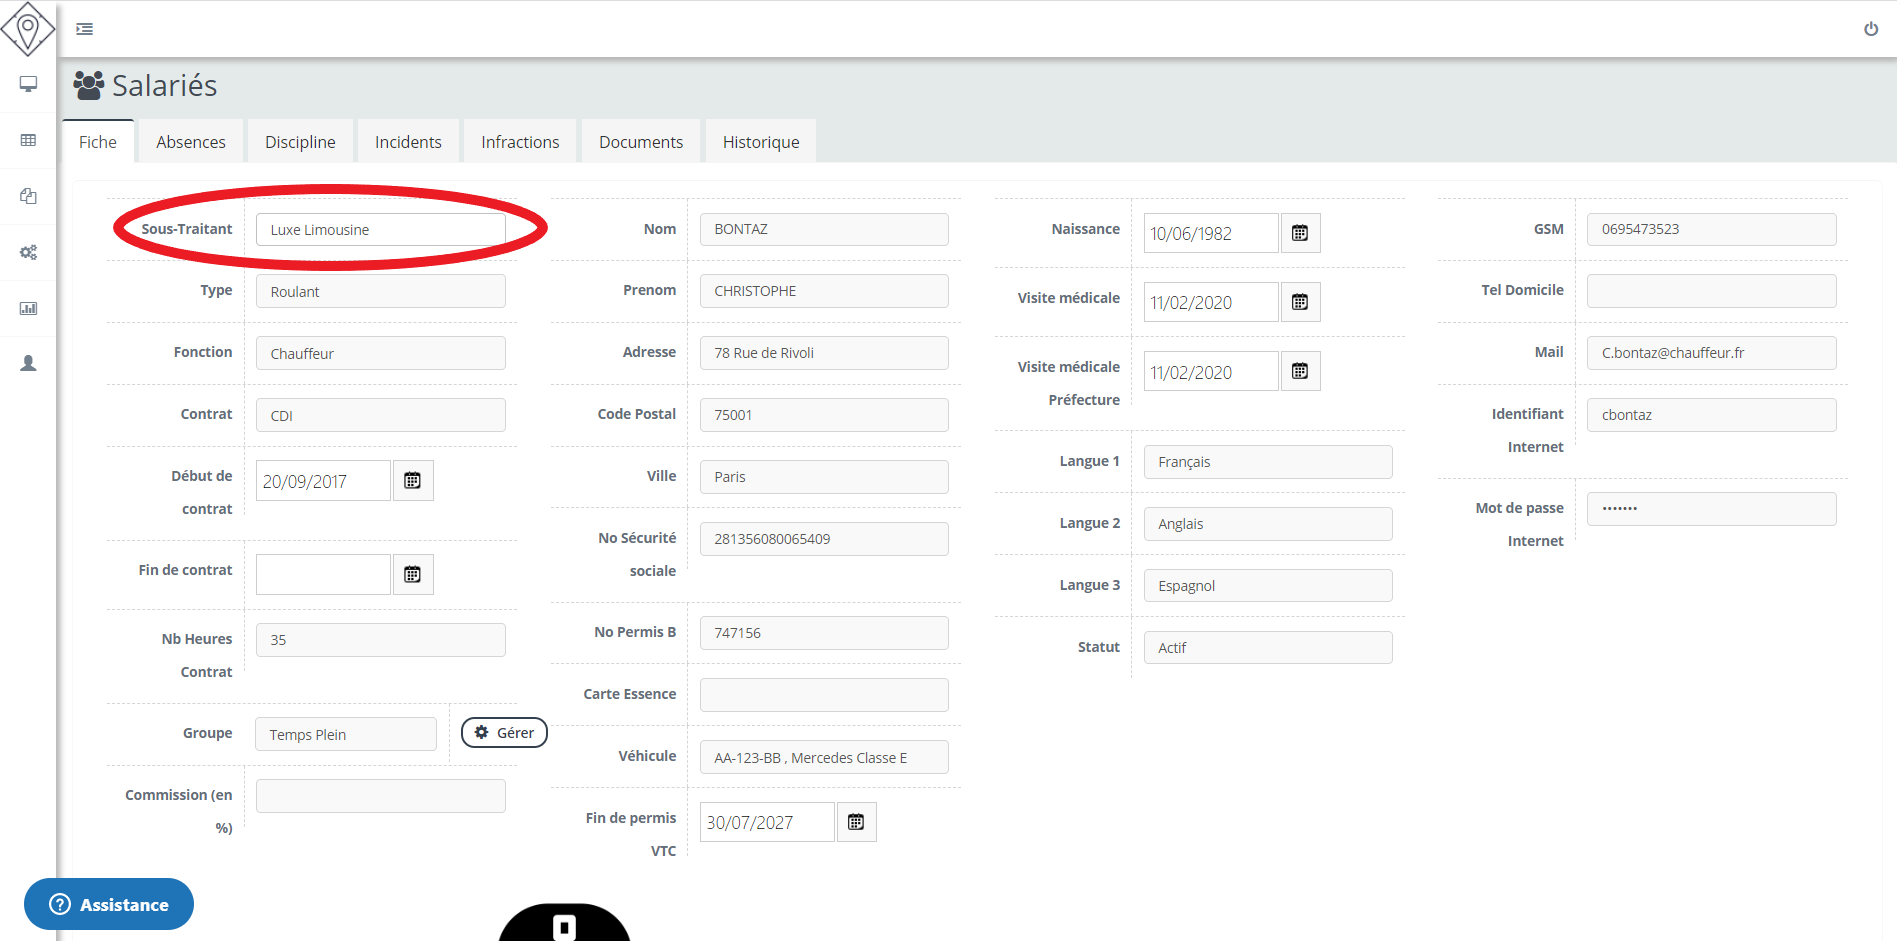The width and height of the screenshot is (1897, 941).
Task: Open the Fin de permis VTC calendar picker
Action: (856, 821)
